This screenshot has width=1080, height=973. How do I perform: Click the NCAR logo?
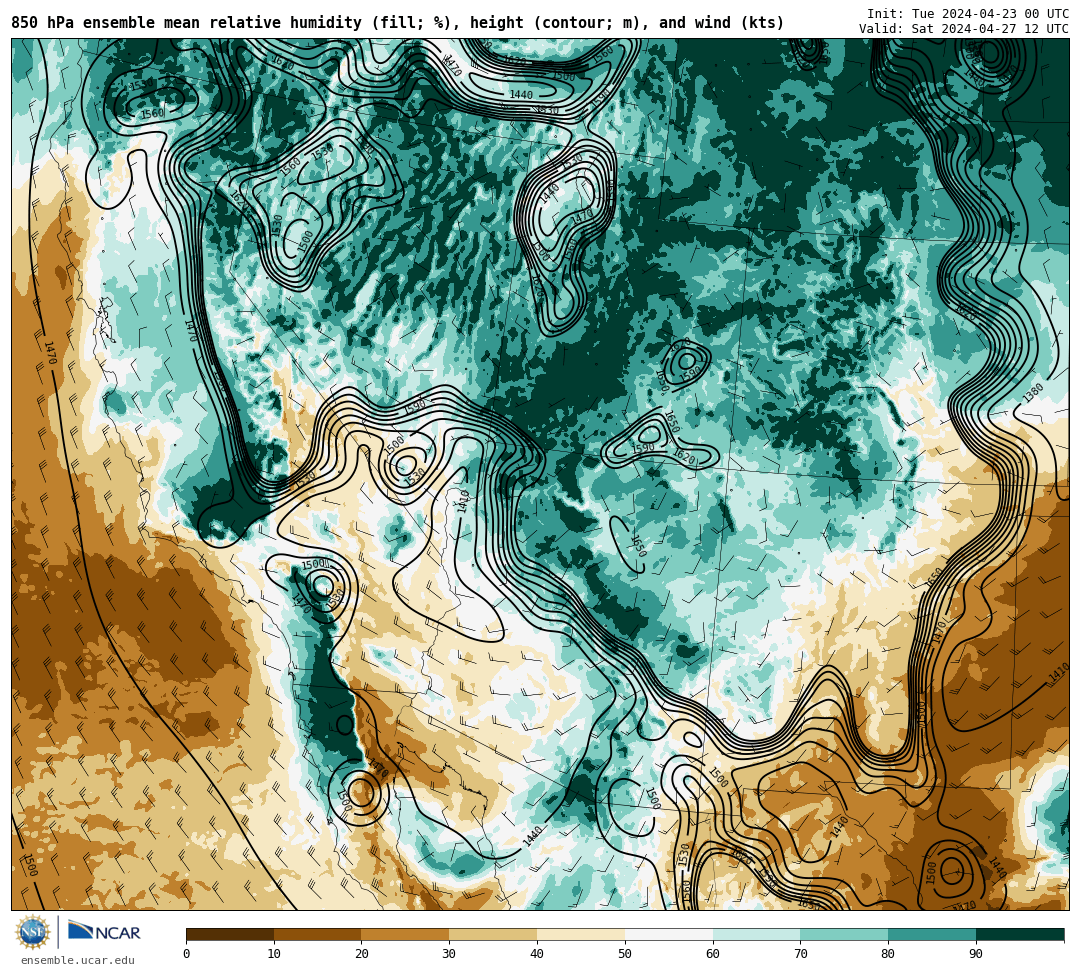[x=104, y=931]
